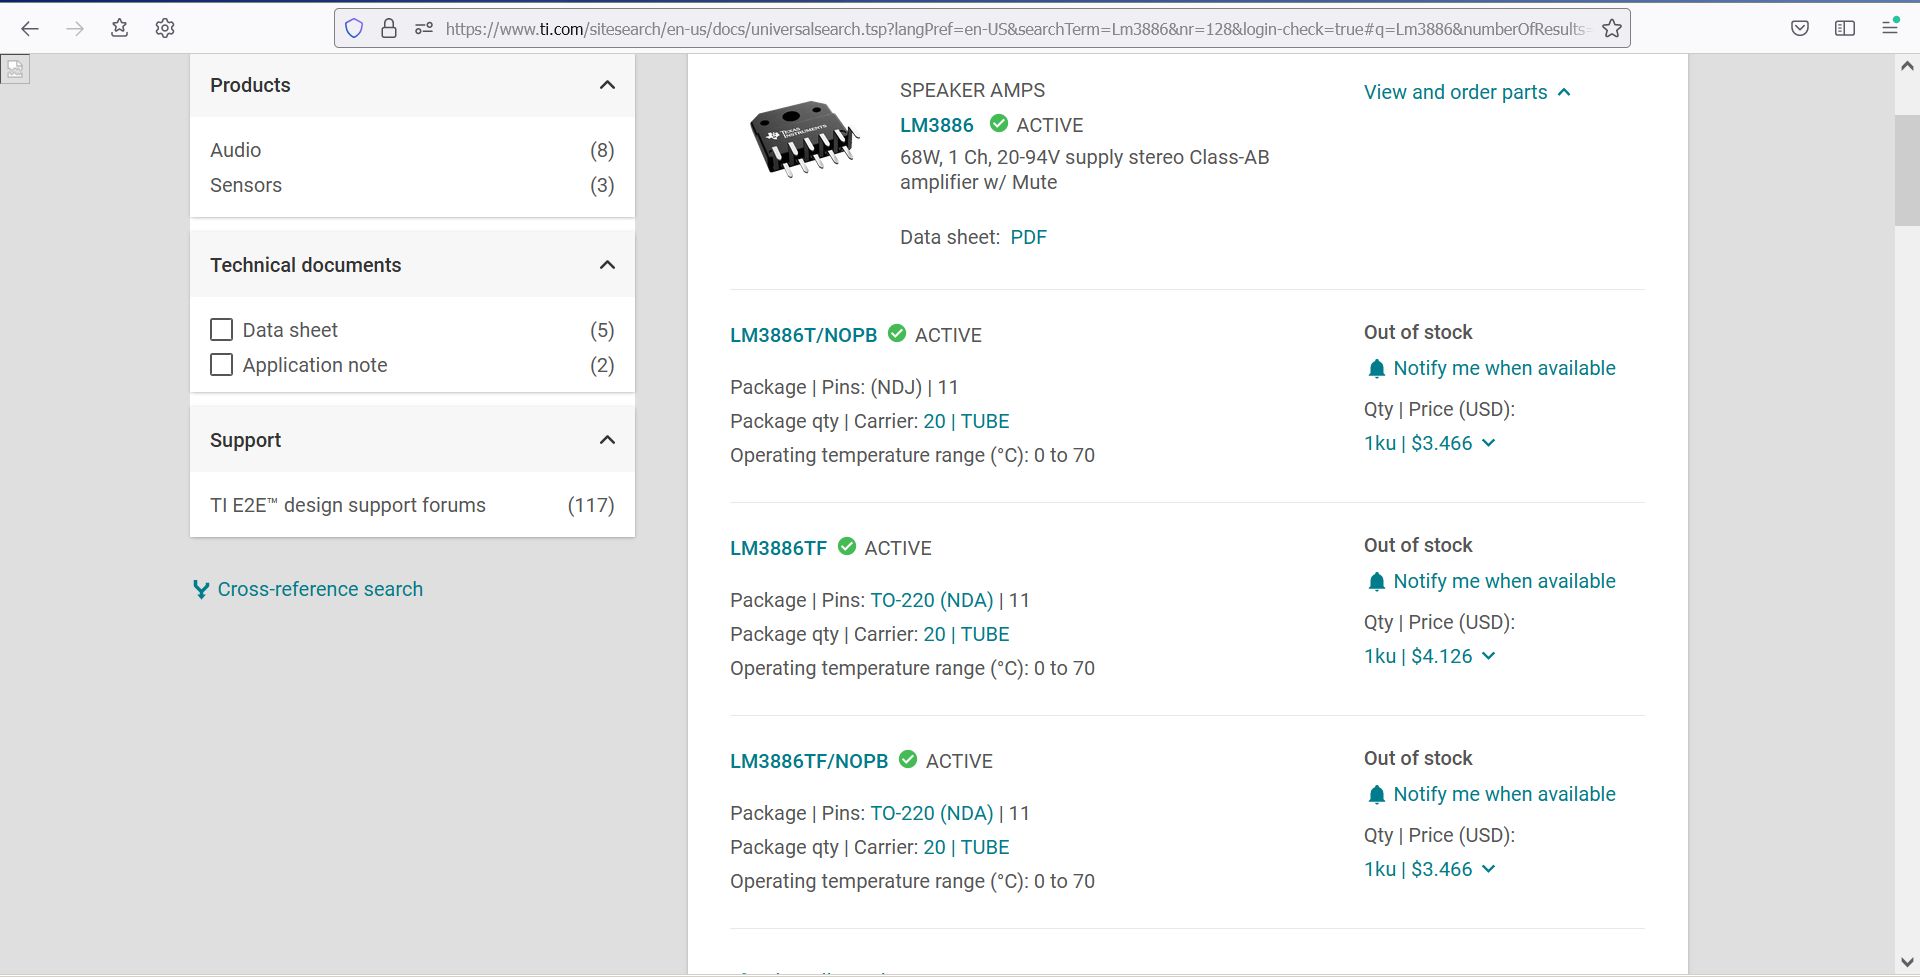Click the bell icon for LM3886TF

[1376, 582]
